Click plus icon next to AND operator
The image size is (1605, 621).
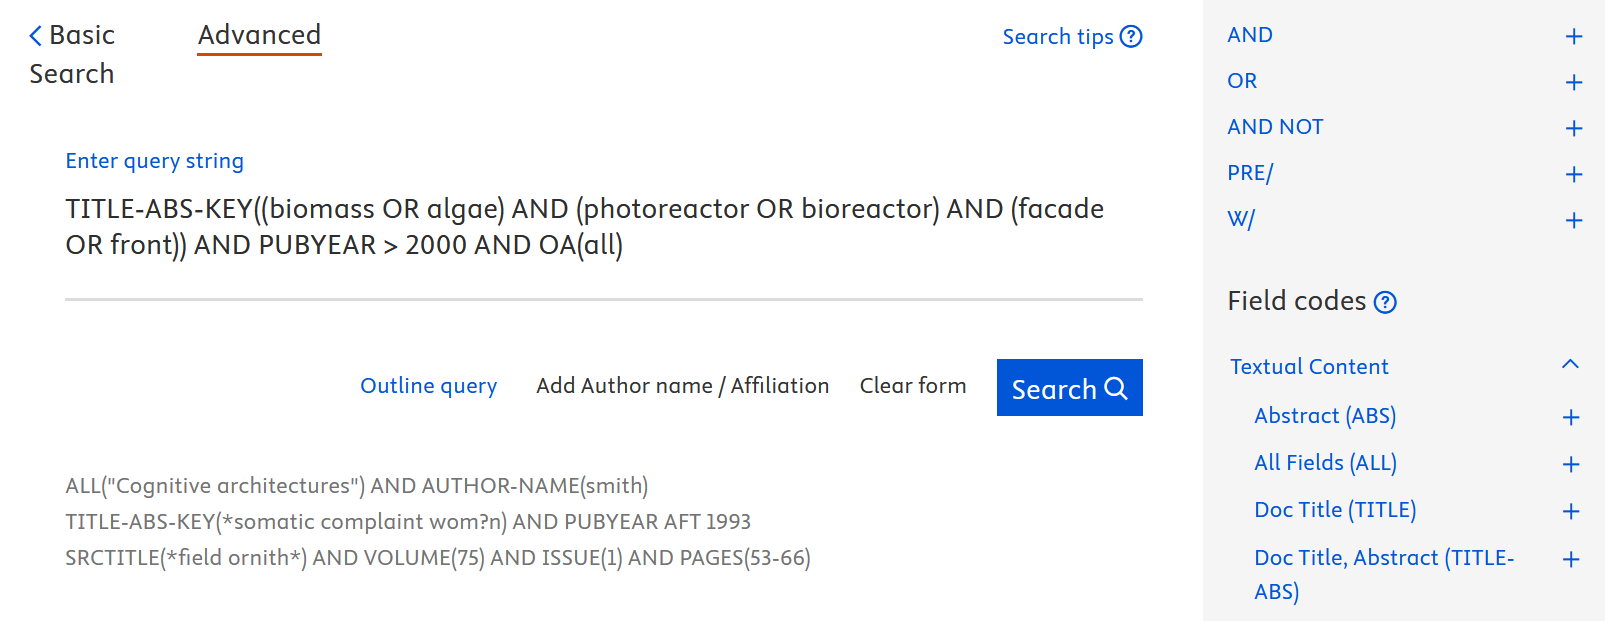pyautogui.click(x=1573, y=37)
